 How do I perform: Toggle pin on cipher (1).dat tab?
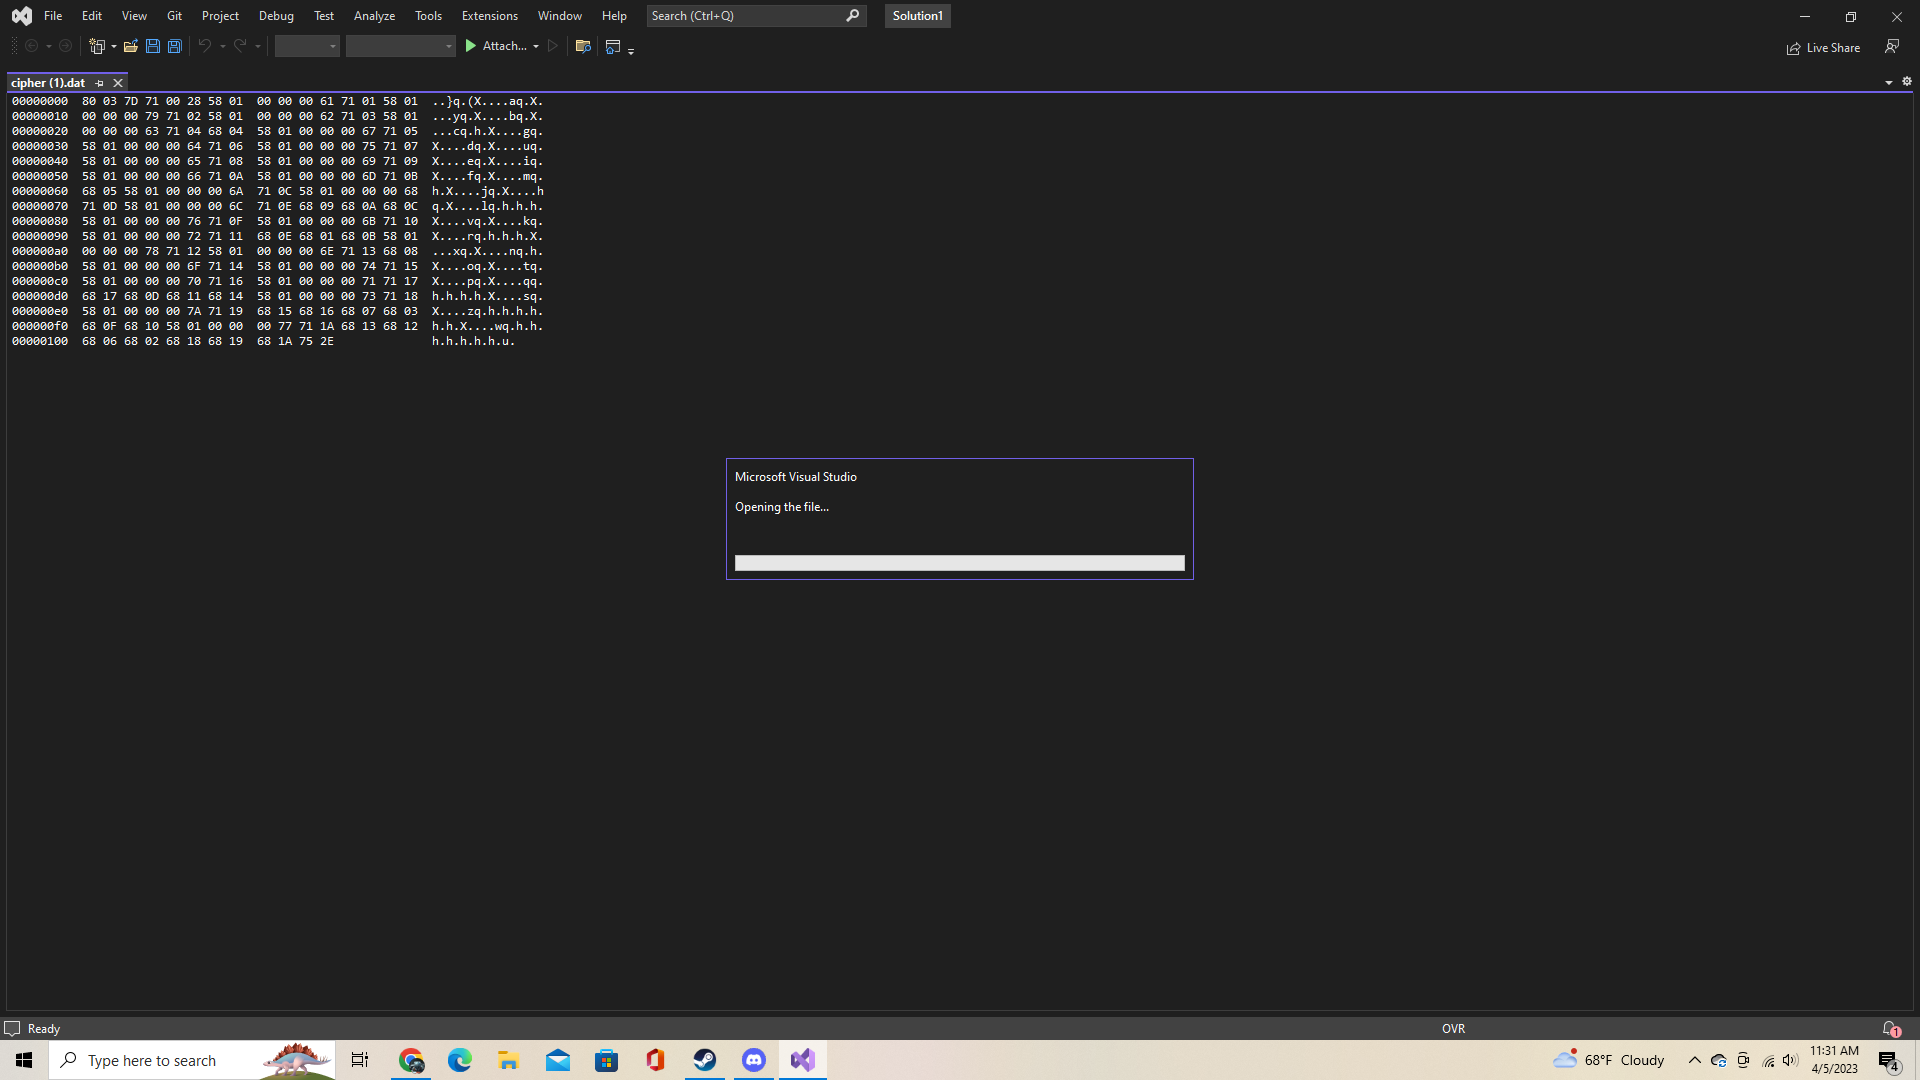(100, 83)
